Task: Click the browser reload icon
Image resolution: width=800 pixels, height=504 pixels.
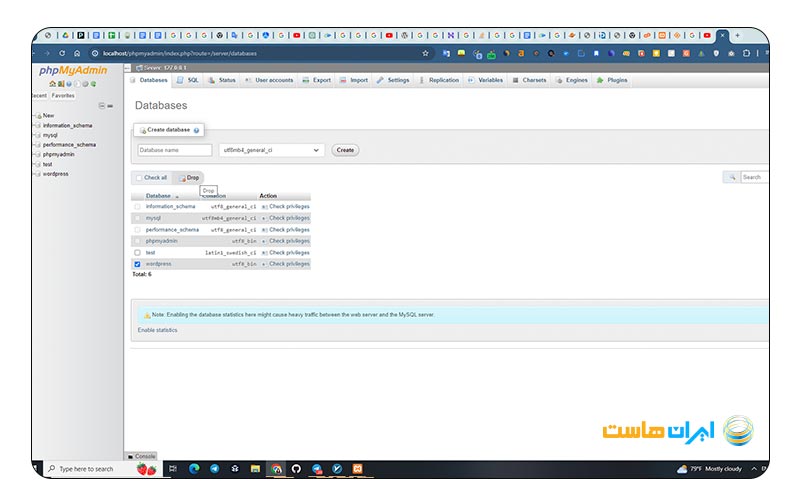Action: pyautogui.click(x=62, y=53)
